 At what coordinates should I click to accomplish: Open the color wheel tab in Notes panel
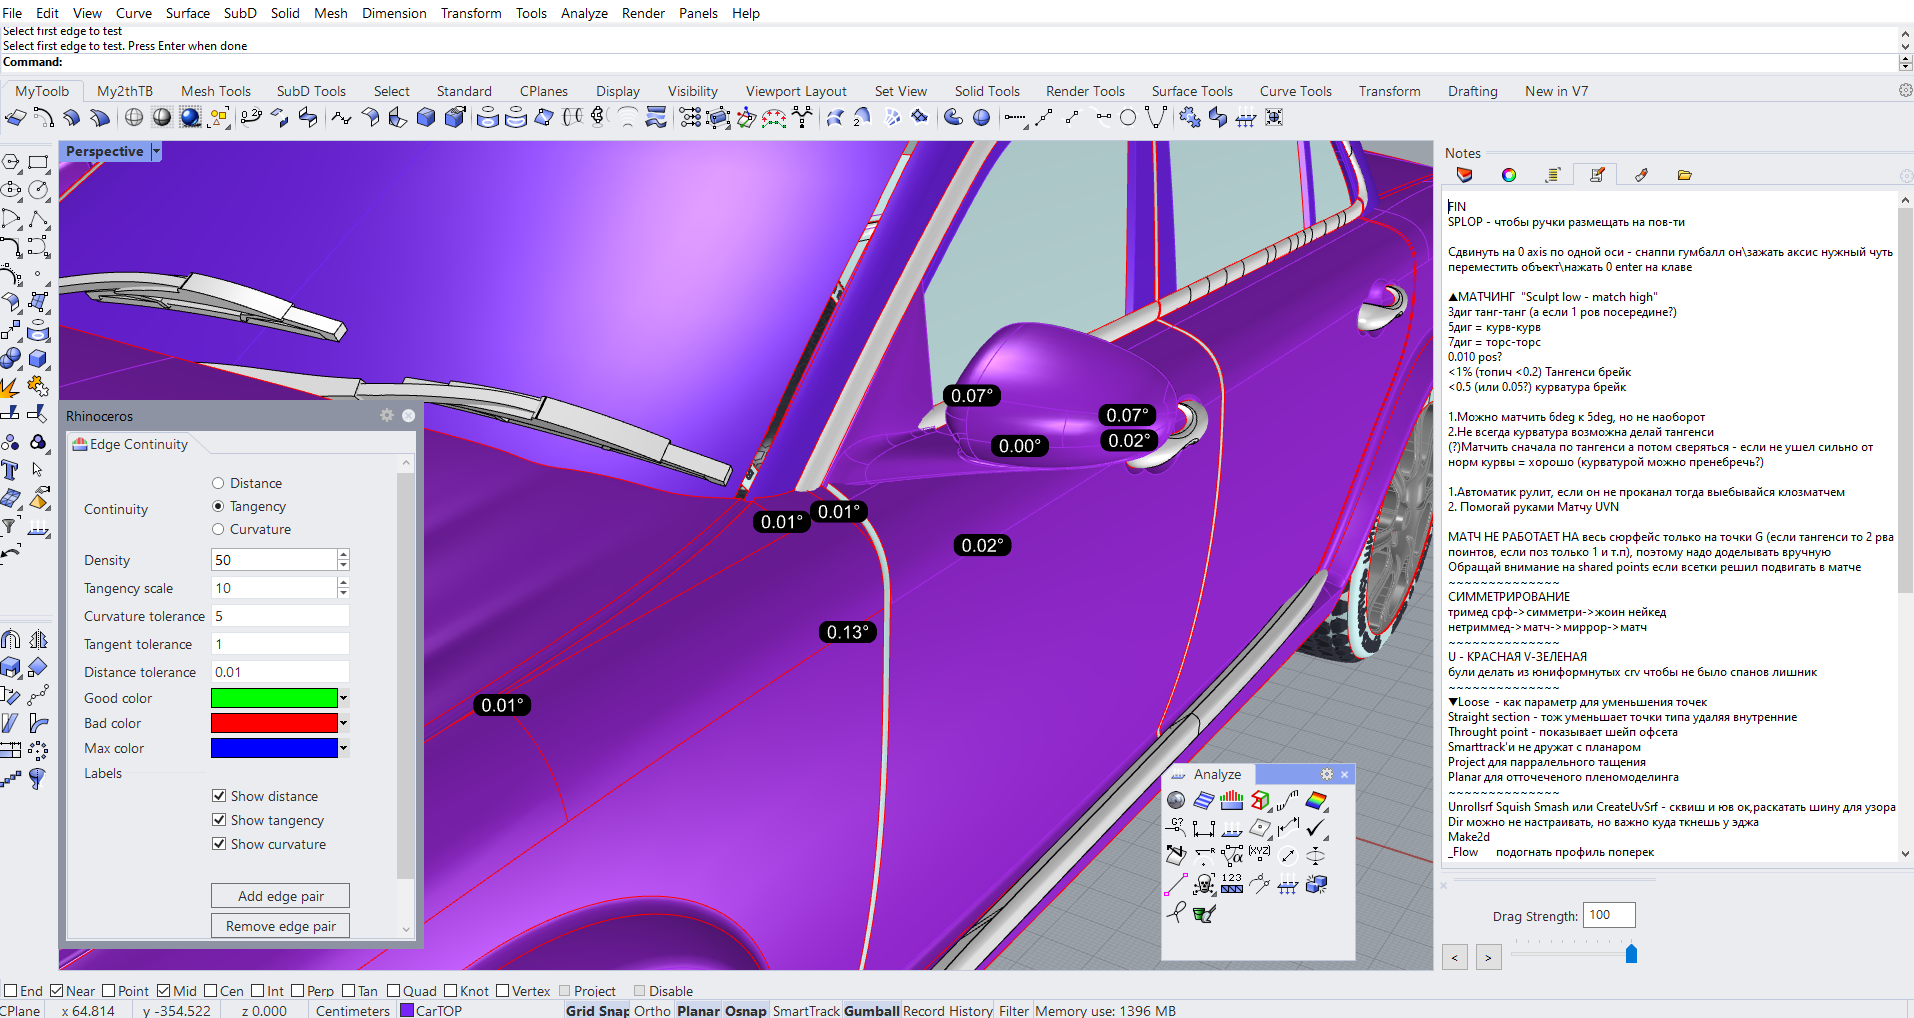pyautogui.click(x=1509, y=175)
